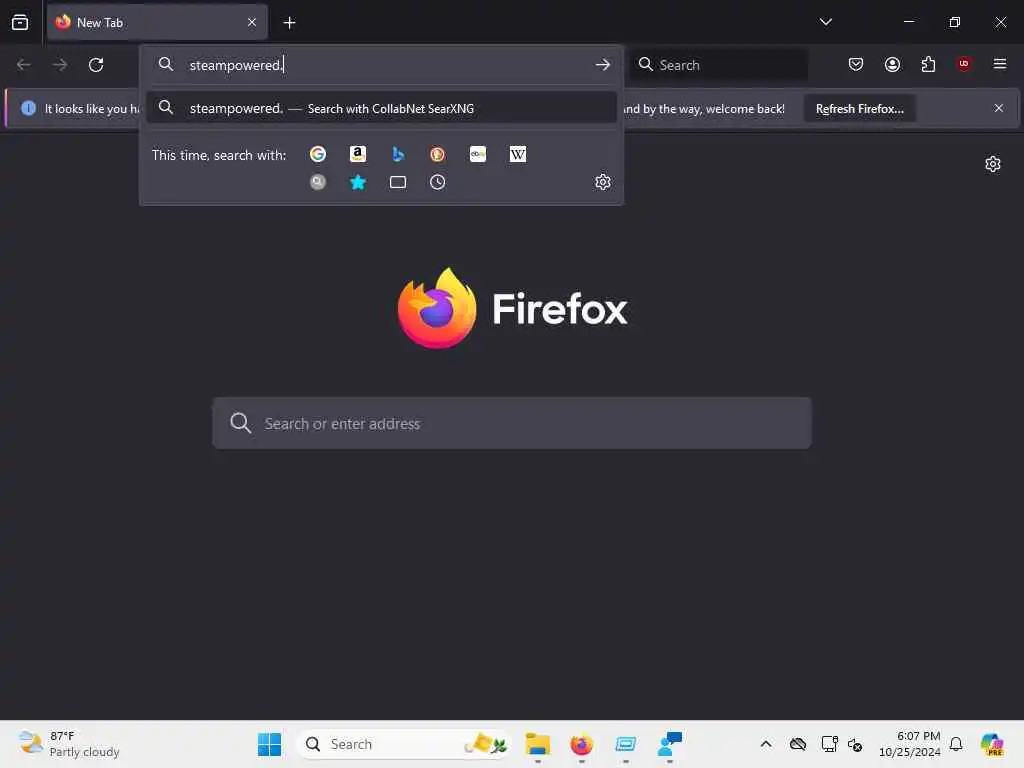
Task: Open the weather widget showing 87°F
Action: point(69,744)
